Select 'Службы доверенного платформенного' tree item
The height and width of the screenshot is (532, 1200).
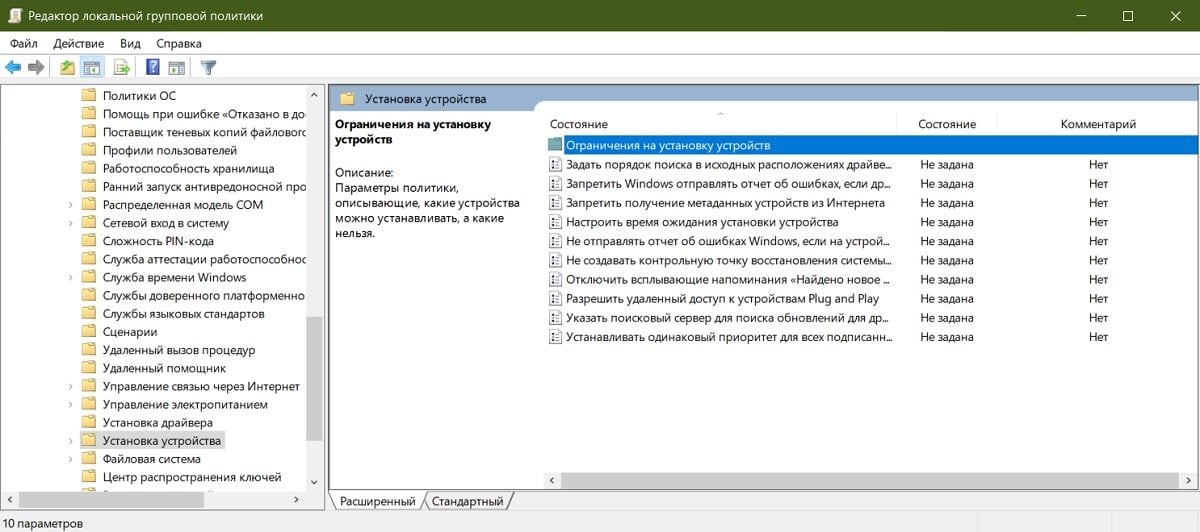(204, 296)
